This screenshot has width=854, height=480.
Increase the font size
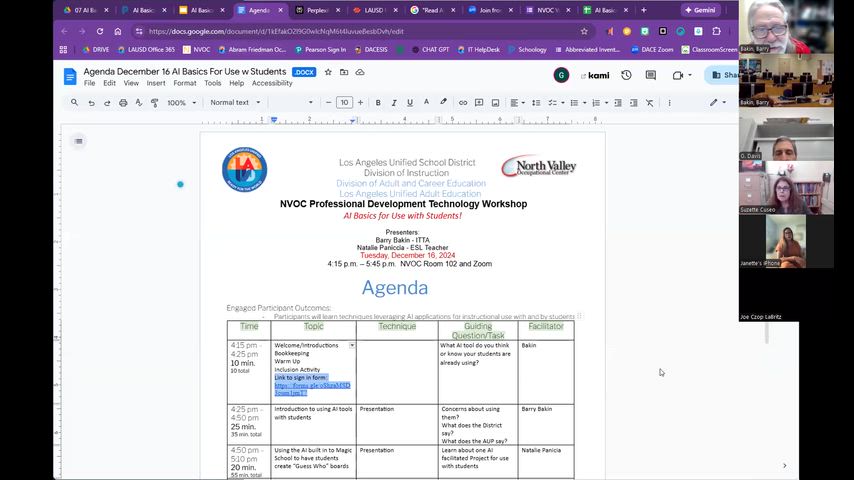(361, 102)
